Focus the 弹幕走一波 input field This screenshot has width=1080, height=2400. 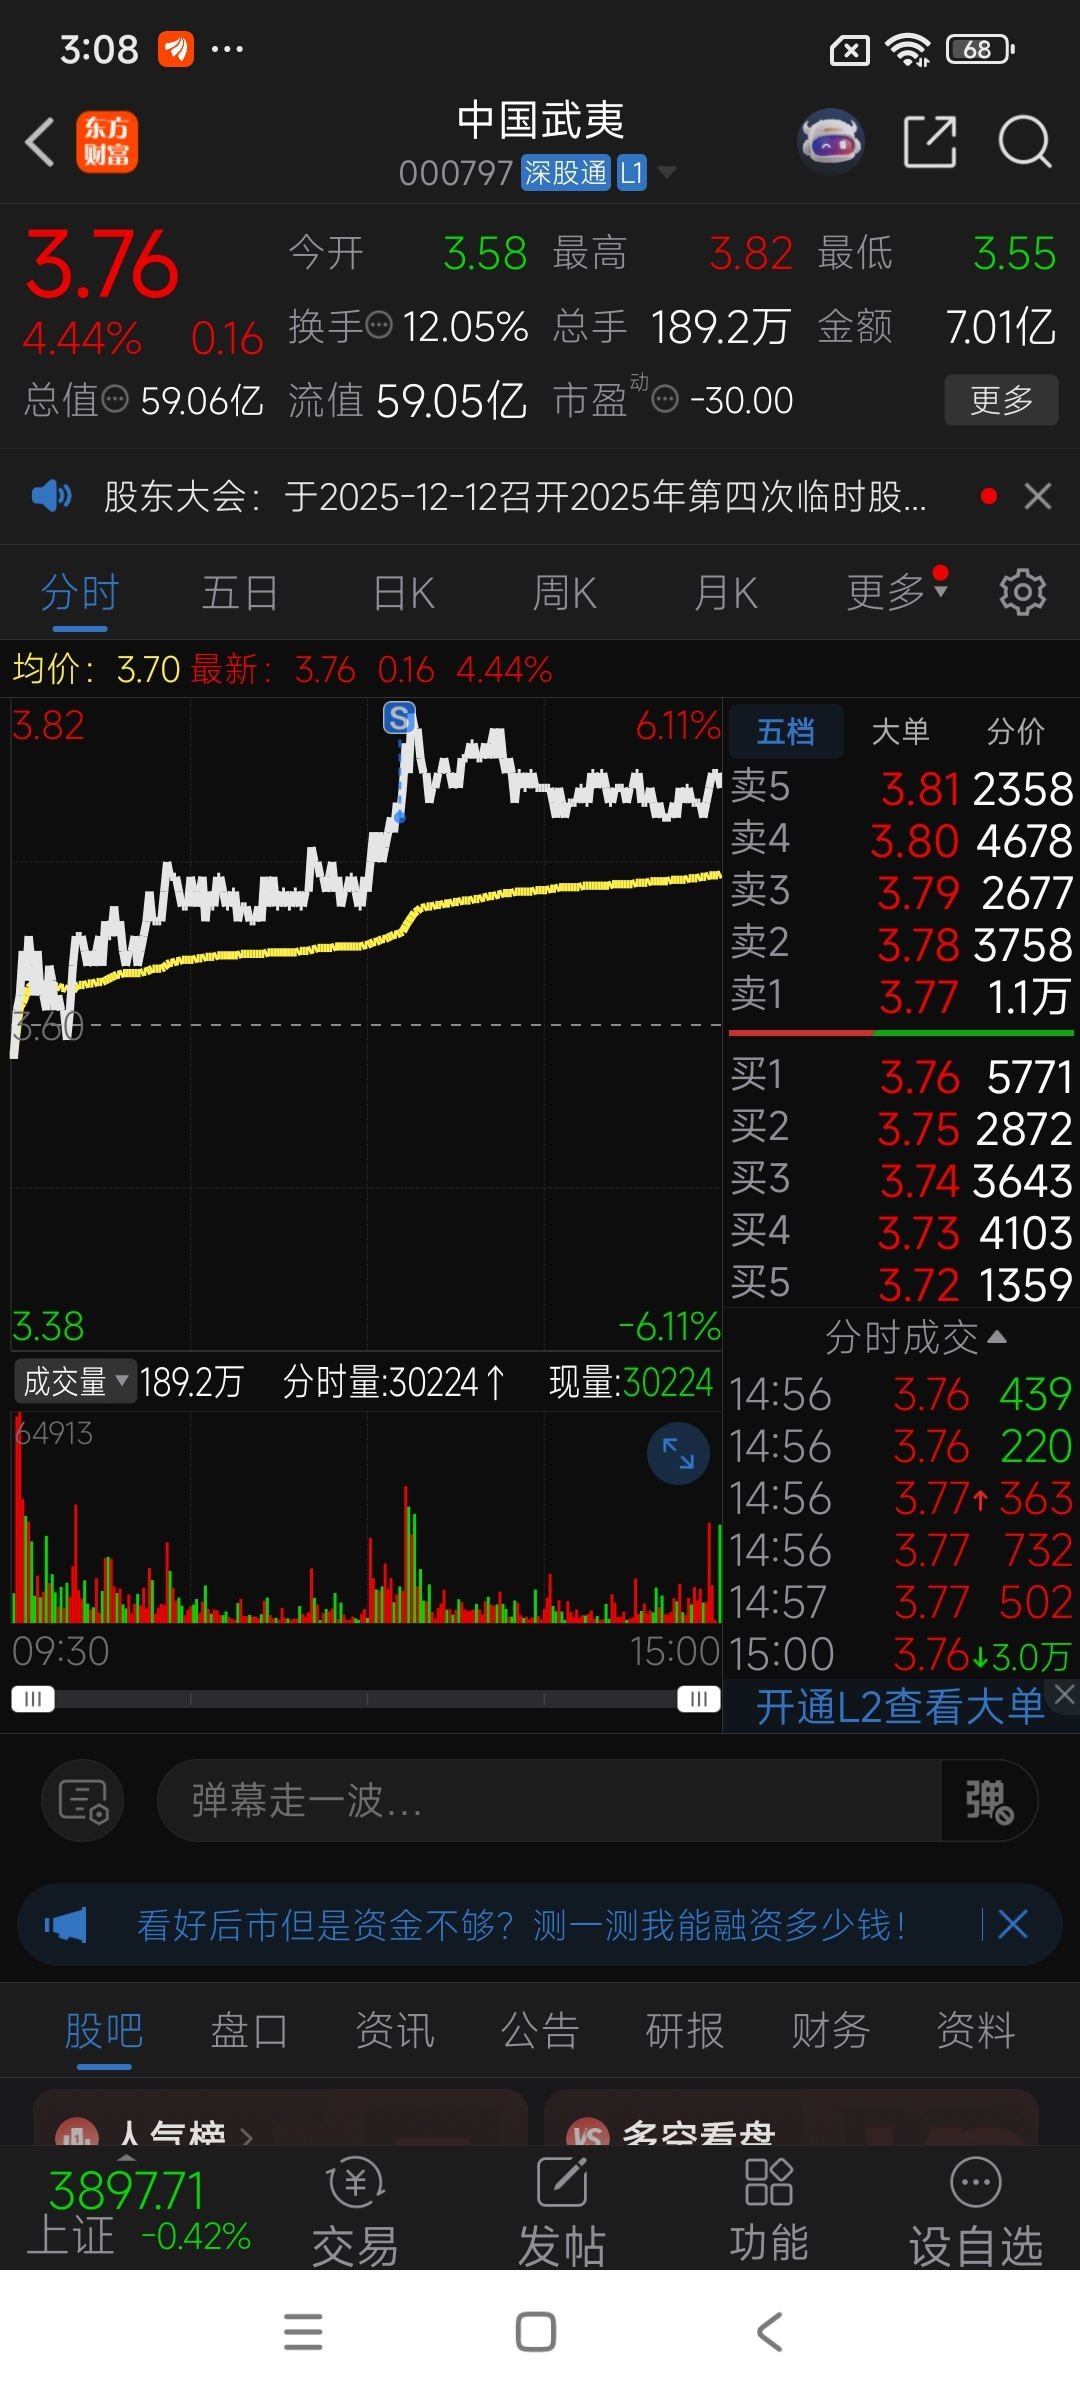point(548,1801)
